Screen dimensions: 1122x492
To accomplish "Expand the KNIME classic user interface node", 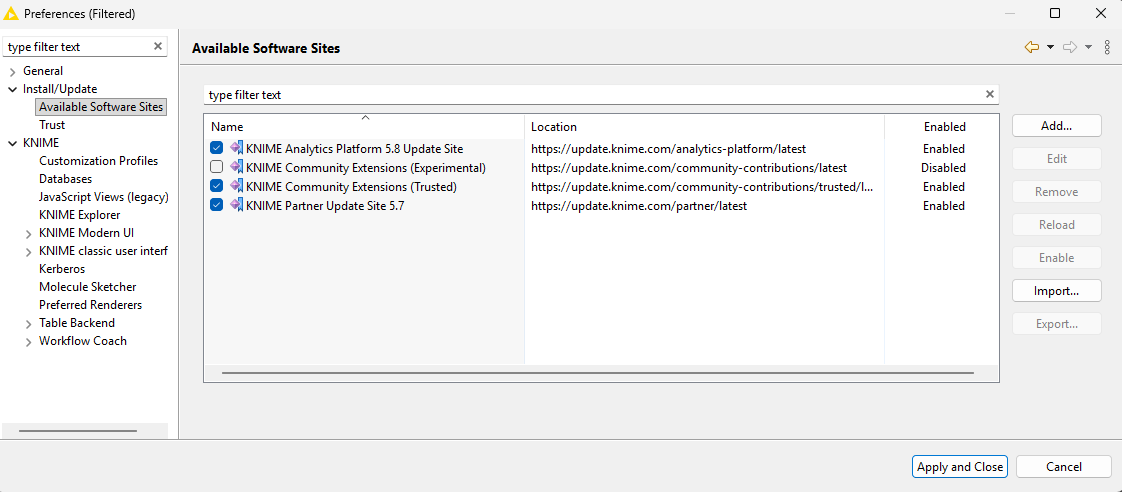I will pos(29,252).
